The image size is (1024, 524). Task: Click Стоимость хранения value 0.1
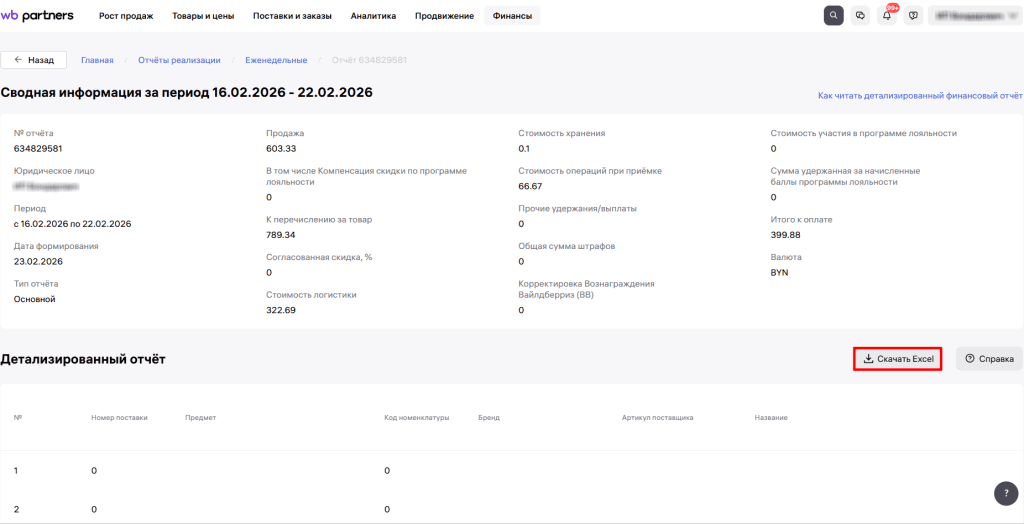point(524,148)
